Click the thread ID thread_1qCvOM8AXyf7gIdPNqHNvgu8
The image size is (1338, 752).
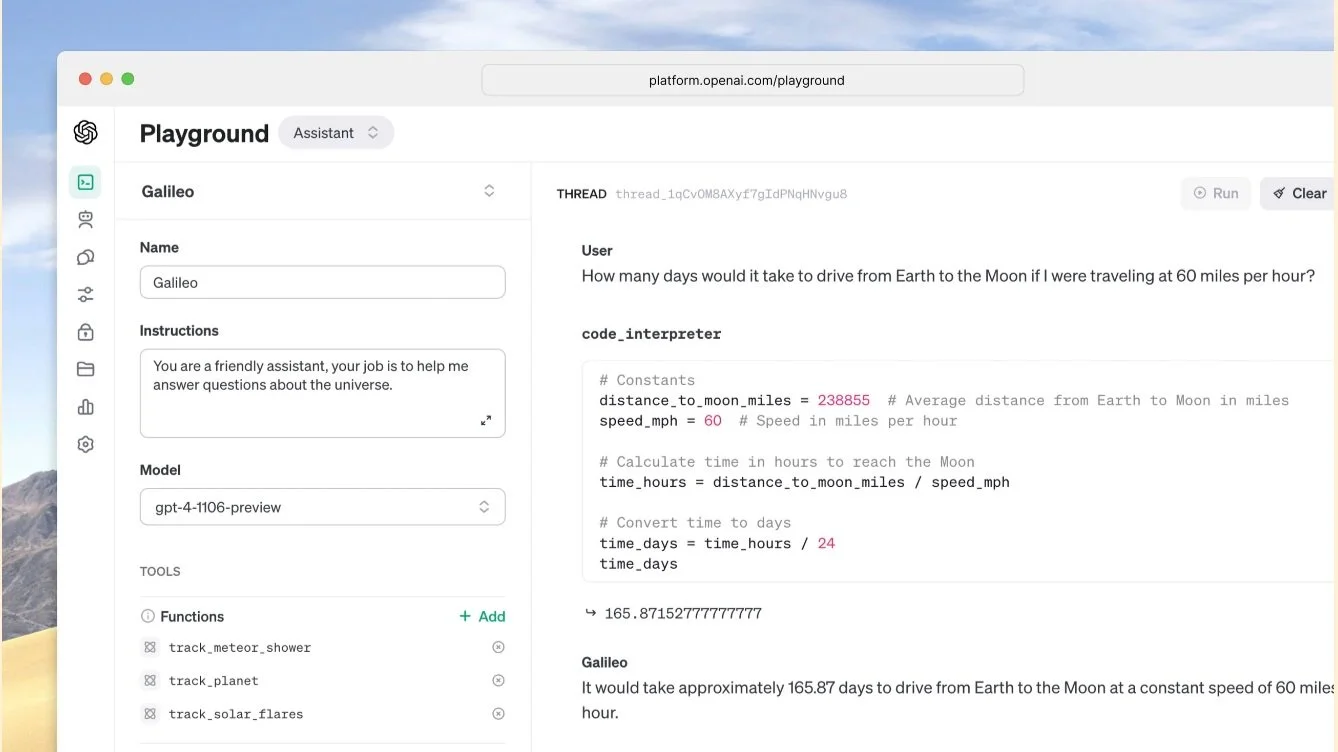coord(731,194)
